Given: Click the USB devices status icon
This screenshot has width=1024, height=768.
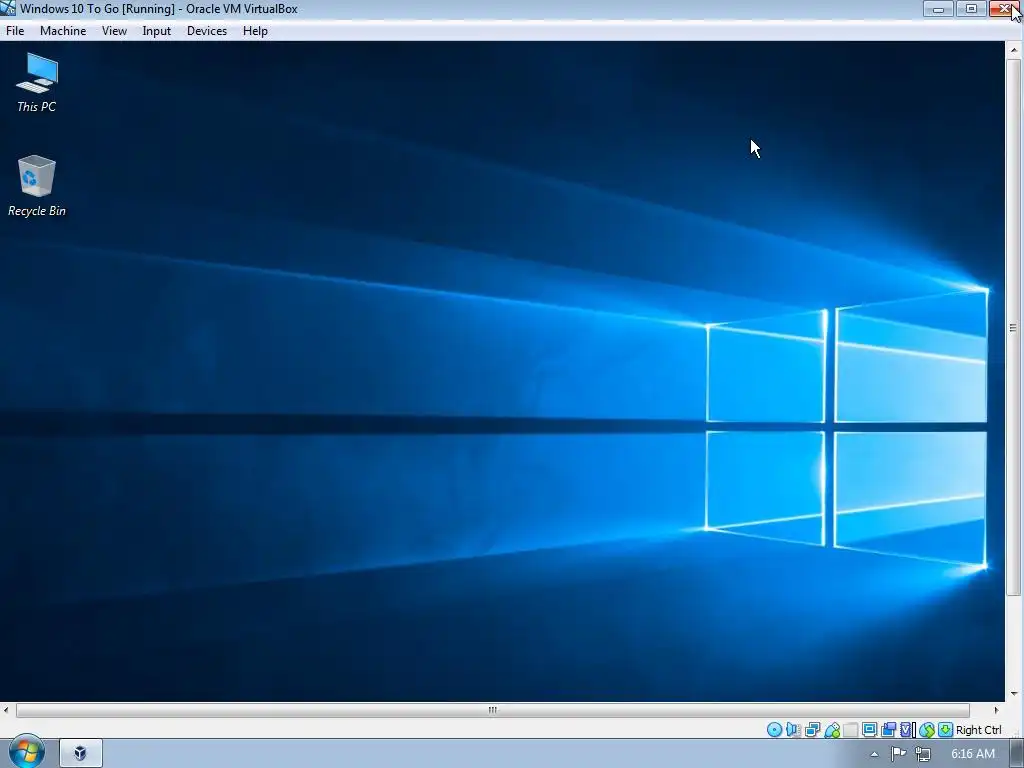Looking at the screenshot, I should click(x=832, y=729).
